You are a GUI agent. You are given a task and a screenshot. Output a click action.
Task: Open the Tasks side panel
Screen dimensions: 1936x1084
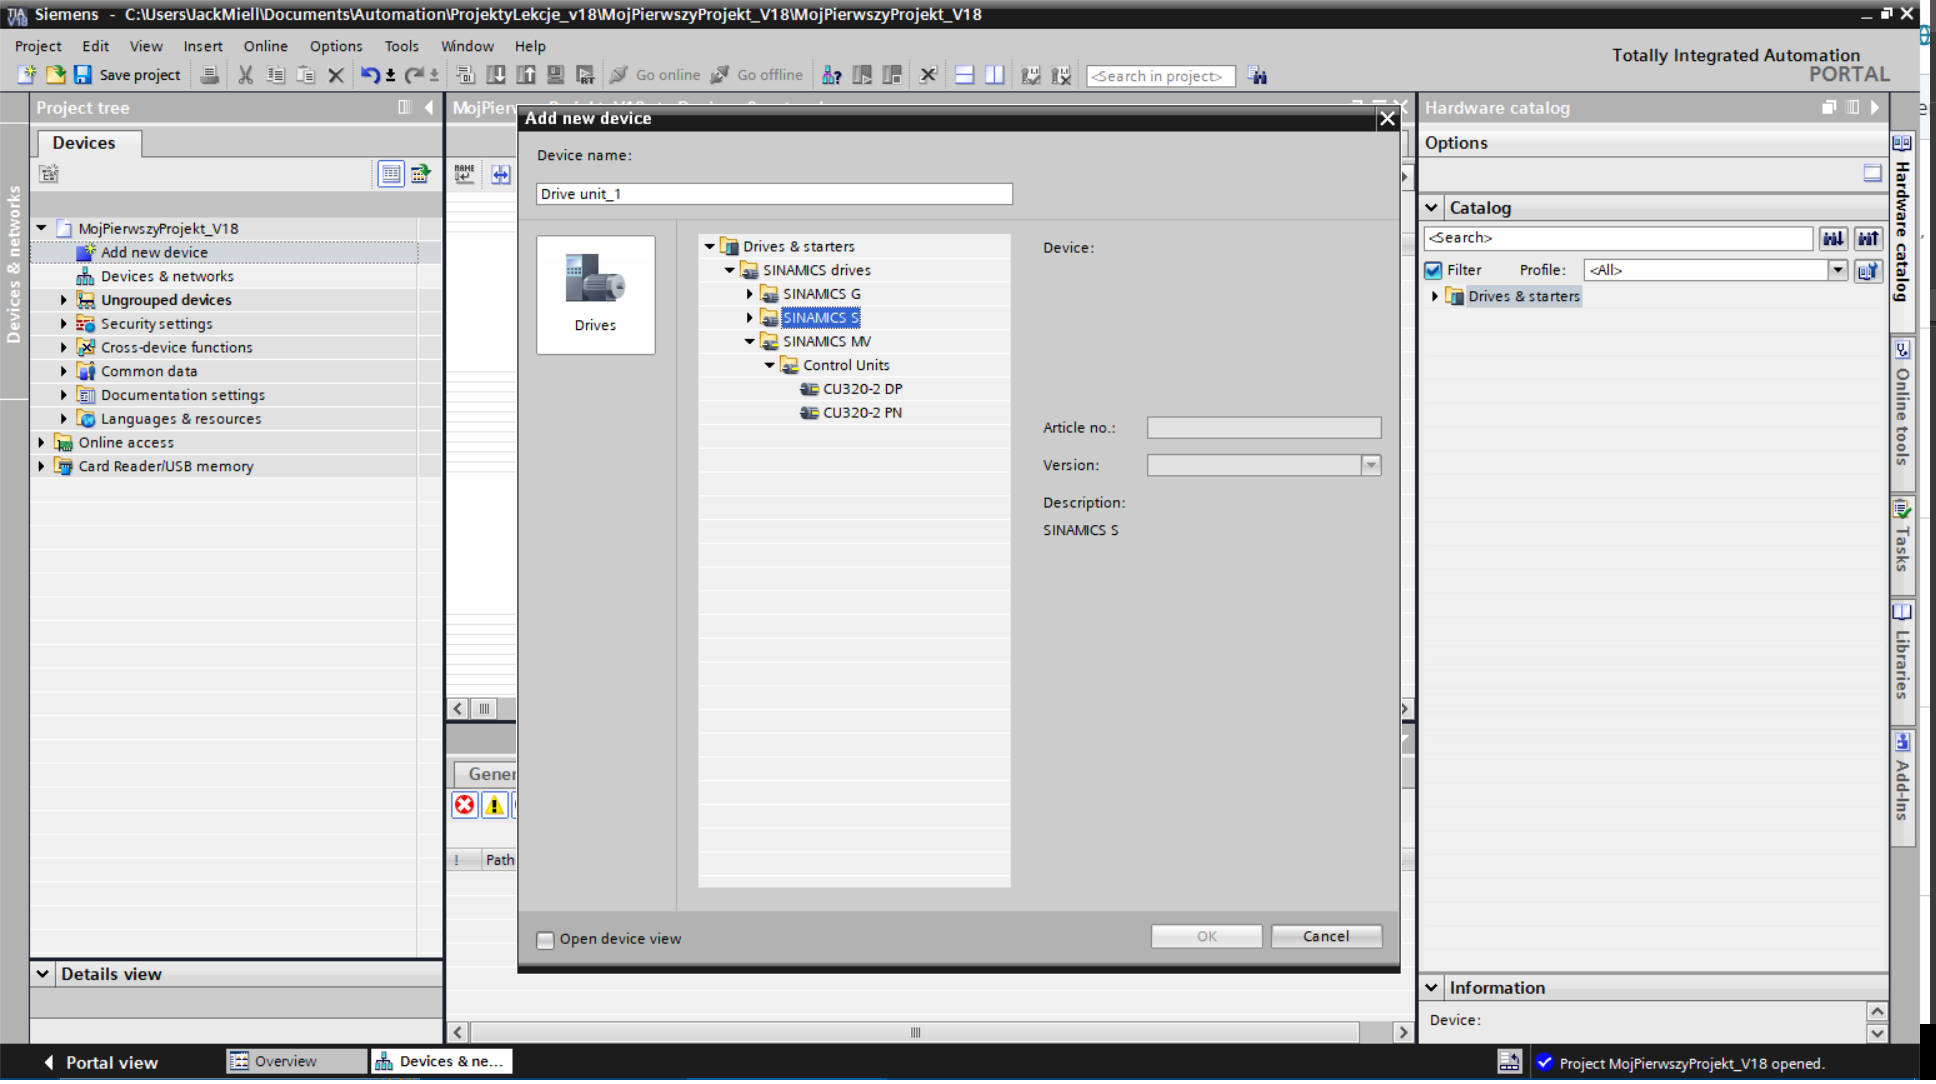point(1903,545)
